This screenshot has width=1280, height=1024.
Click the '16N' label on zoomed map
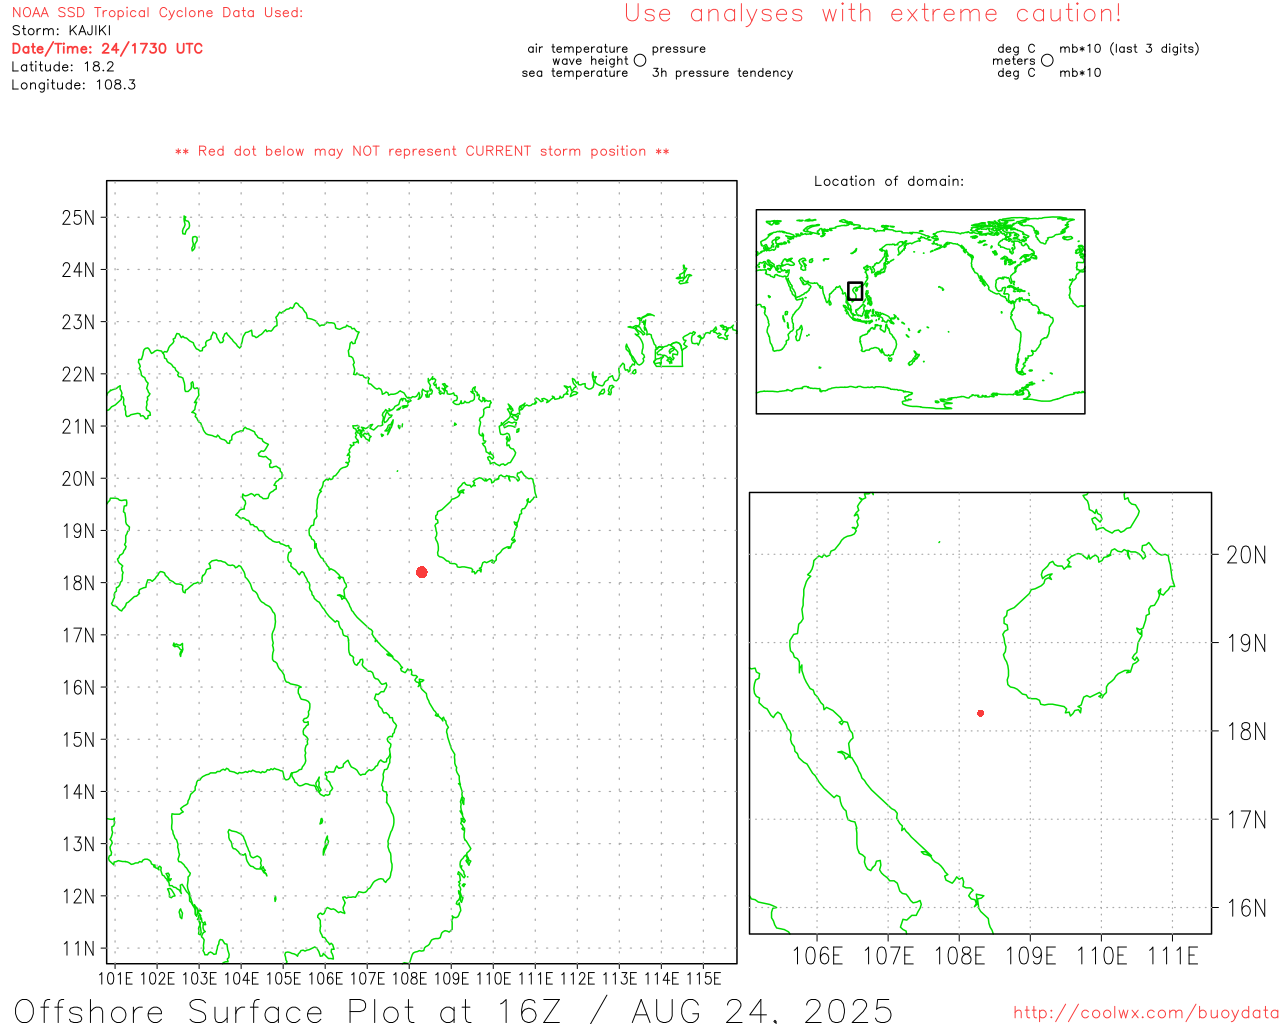pos(1246,908)
